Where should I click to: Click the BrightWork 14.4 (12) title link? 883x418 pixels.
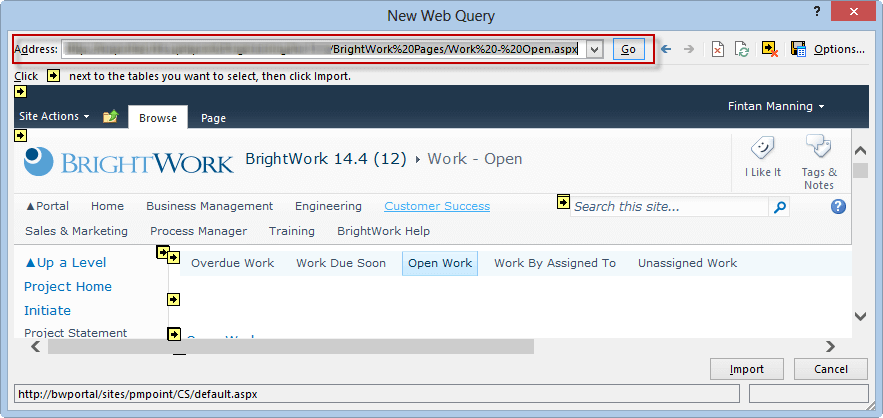click(x=326, y=159)
